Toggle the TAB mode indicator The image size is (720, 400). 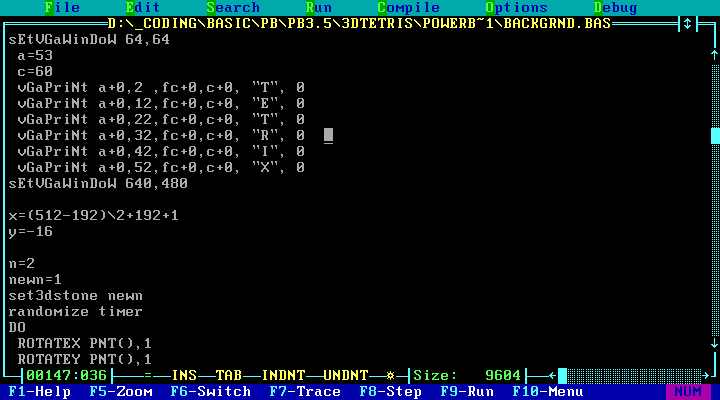click(229, 376)
